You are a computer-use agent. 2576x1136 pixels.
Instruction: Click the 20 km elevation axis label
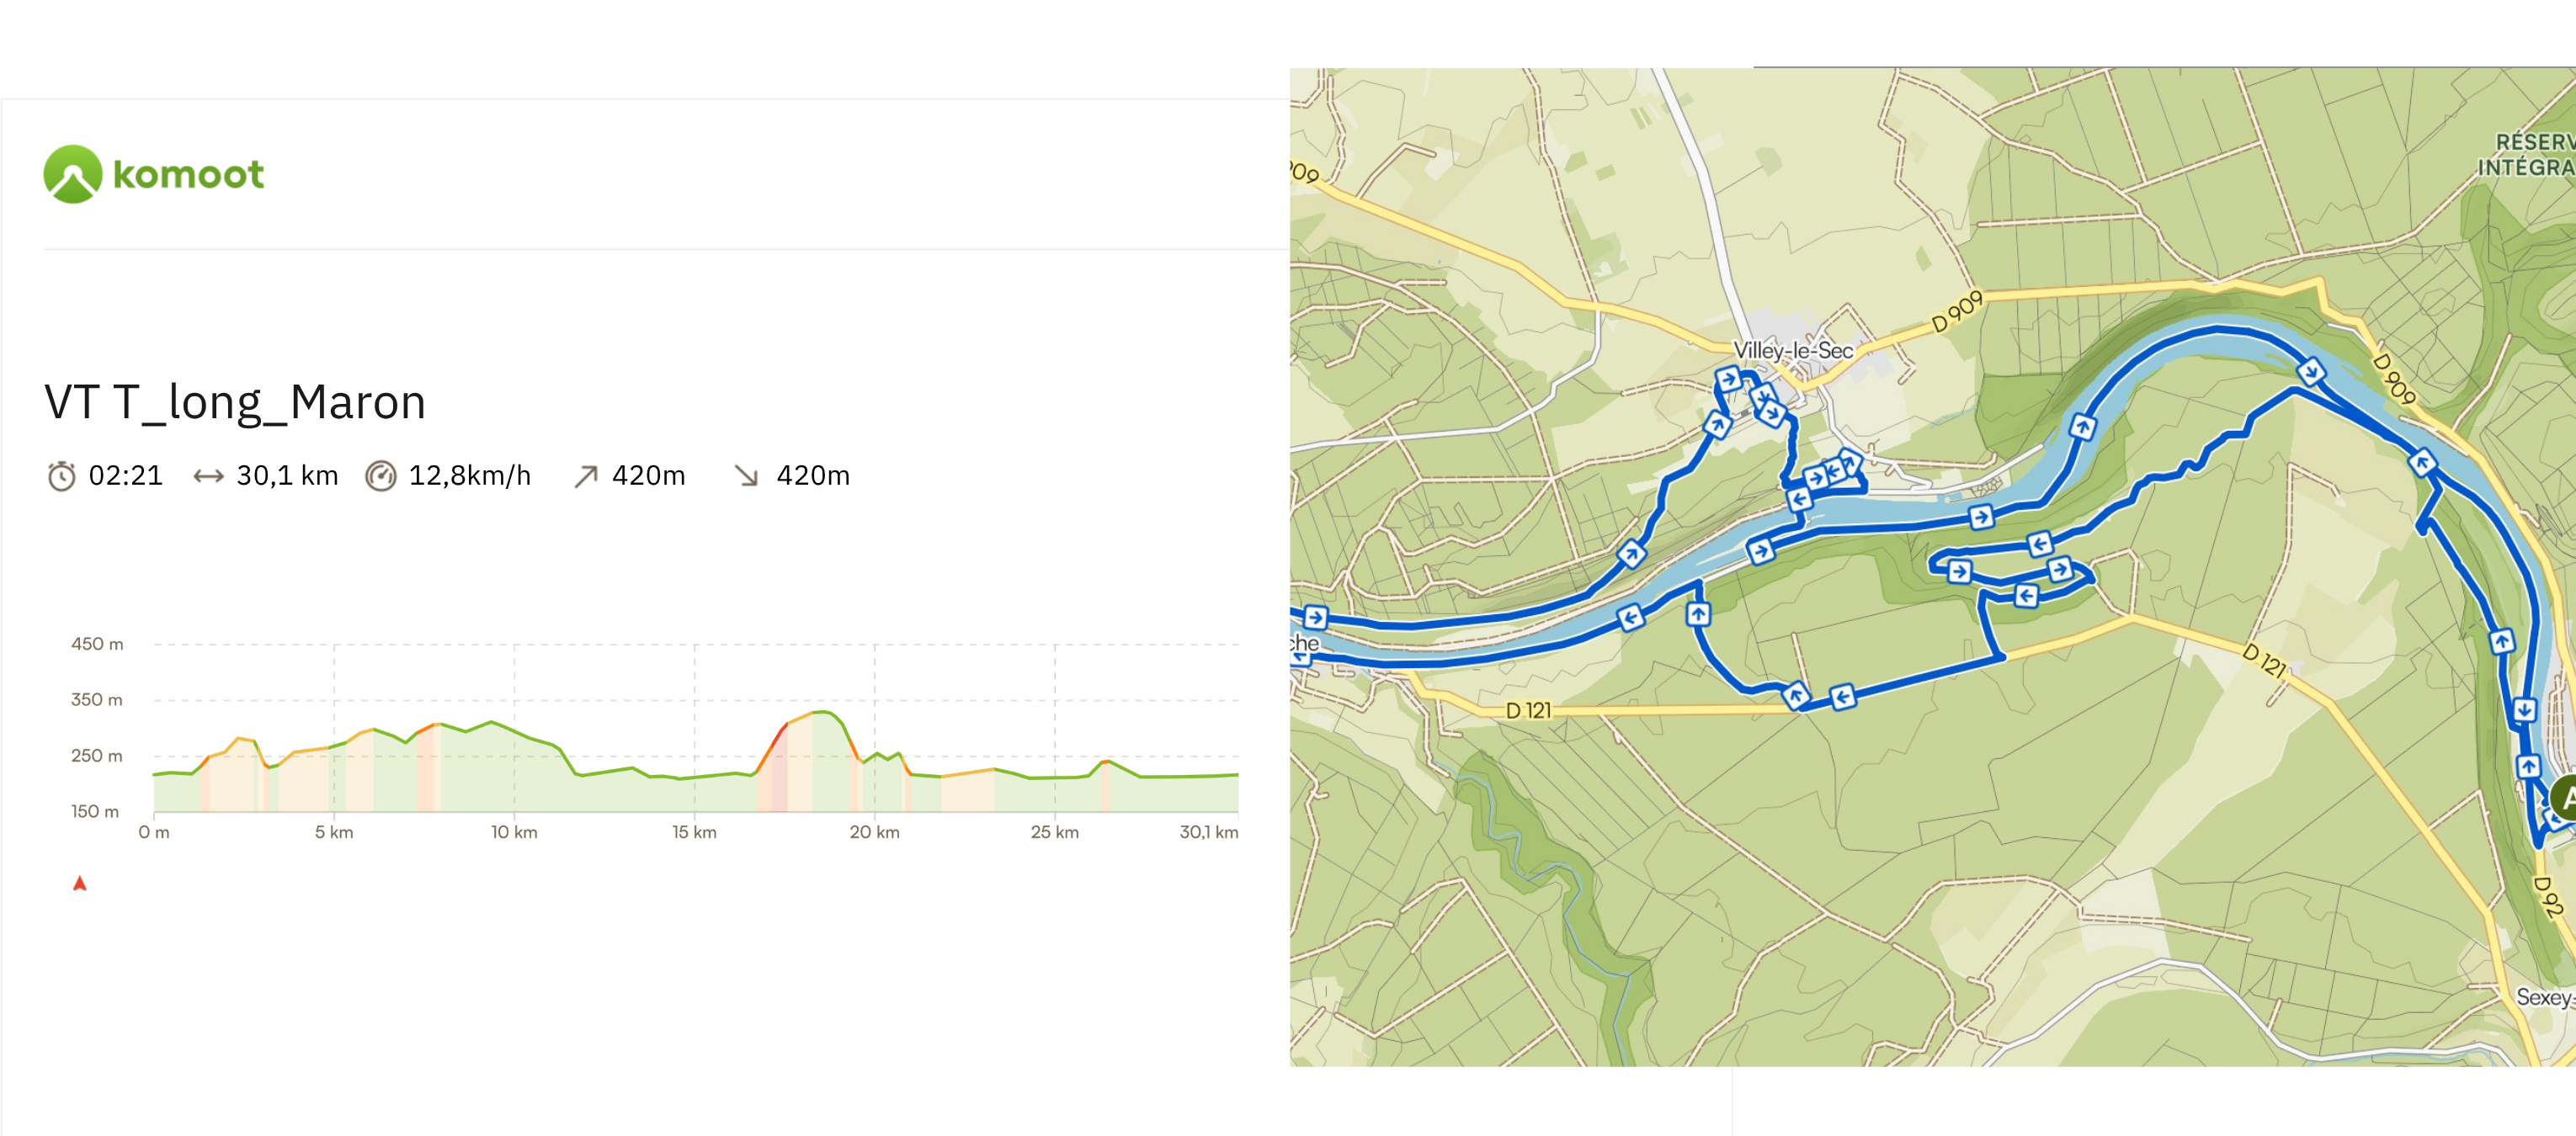(874, 832)
